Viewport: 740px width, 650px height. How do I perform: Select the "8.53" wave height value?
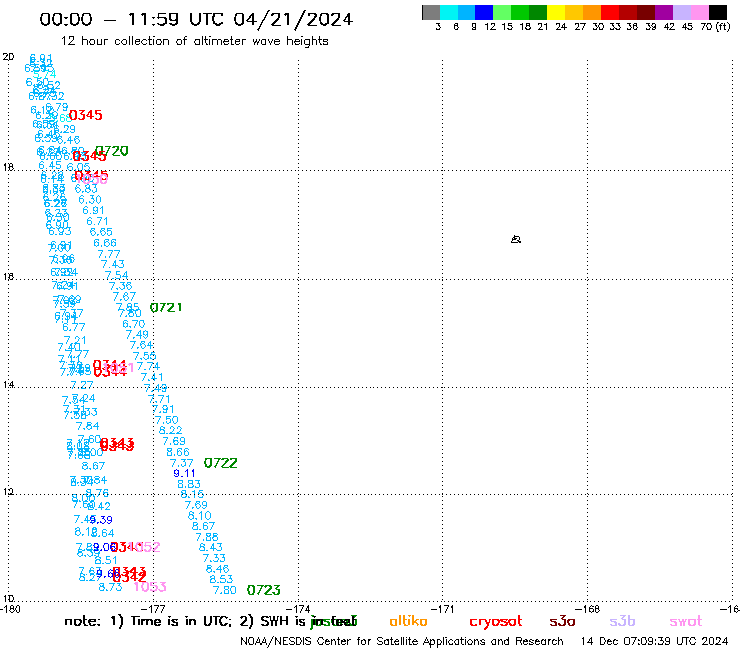(x=221, y=579)
